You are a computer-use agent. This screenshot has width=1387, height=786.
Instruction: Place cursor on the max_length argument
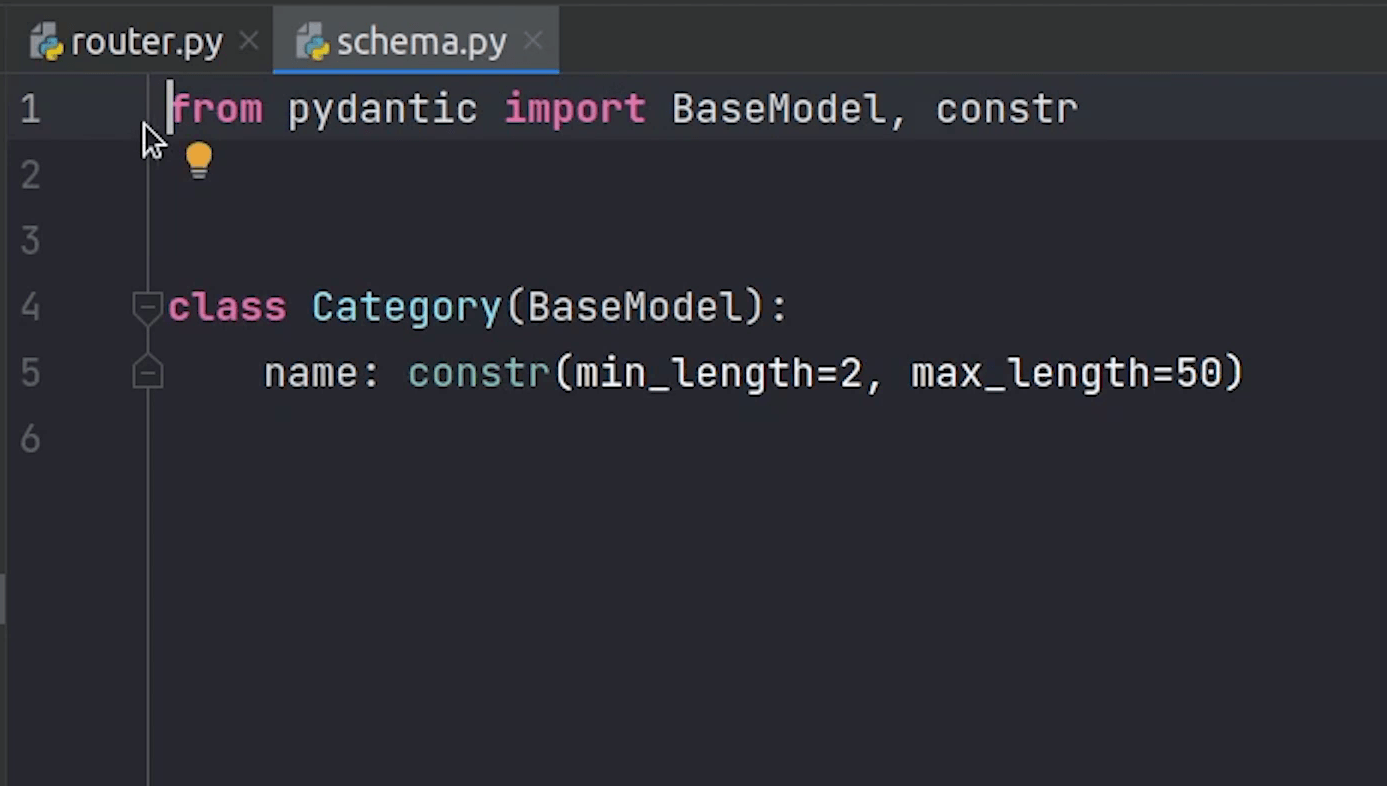(x=1030, y=373)
